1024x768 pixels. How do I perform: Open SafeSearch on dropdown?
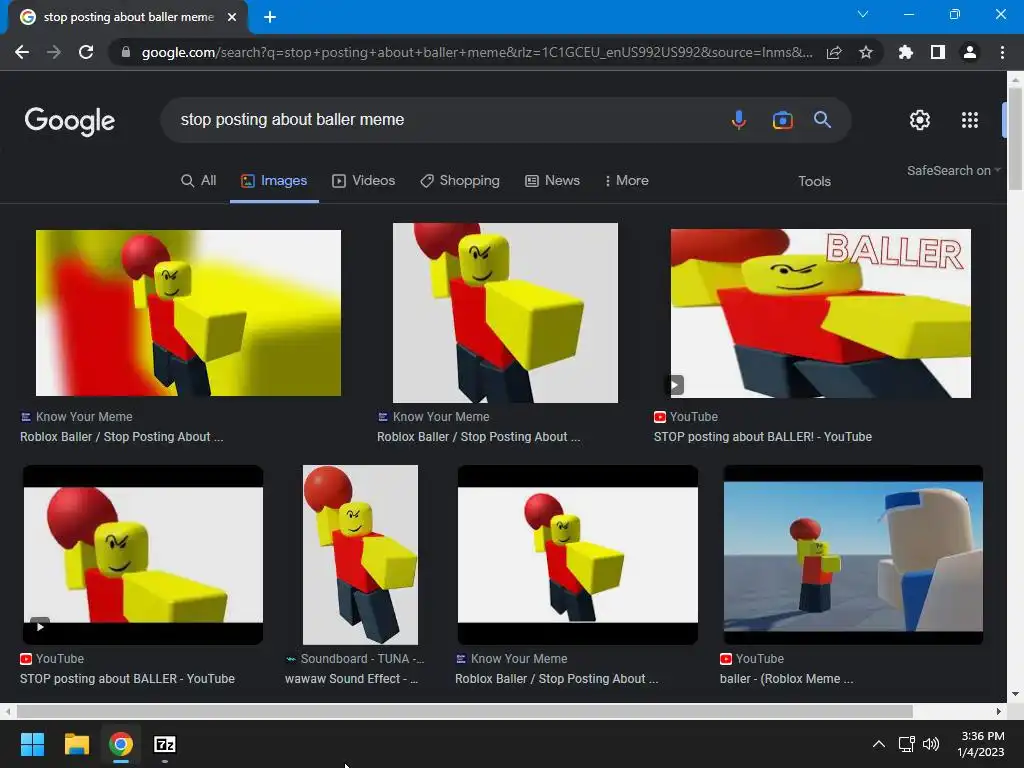tap(953, 170)
